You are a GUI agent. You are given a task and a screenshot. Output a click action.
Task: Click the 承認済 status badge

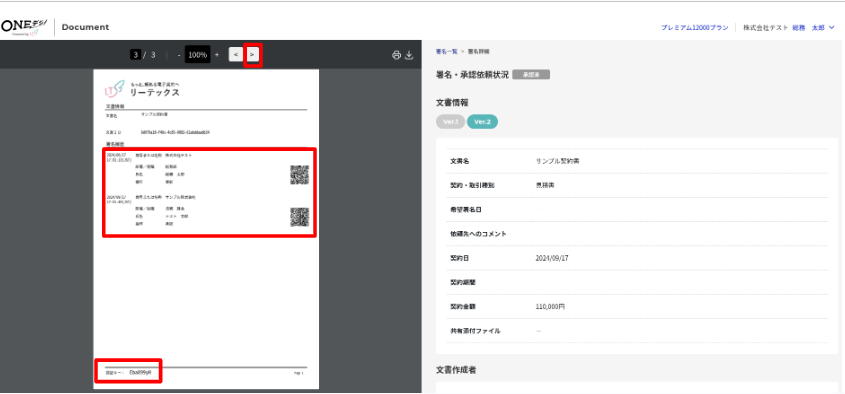click(531, 75)
